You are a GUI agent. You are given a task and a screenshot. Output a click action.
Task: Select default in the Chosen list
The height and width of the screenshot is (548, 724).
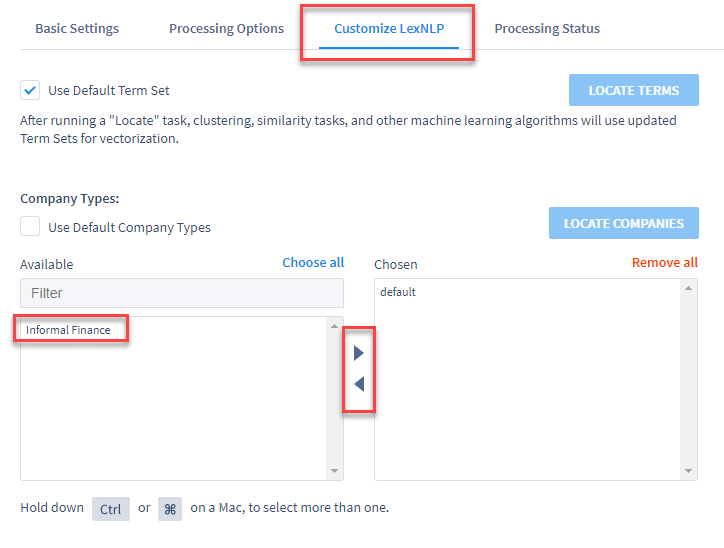(x=398, y=292)
